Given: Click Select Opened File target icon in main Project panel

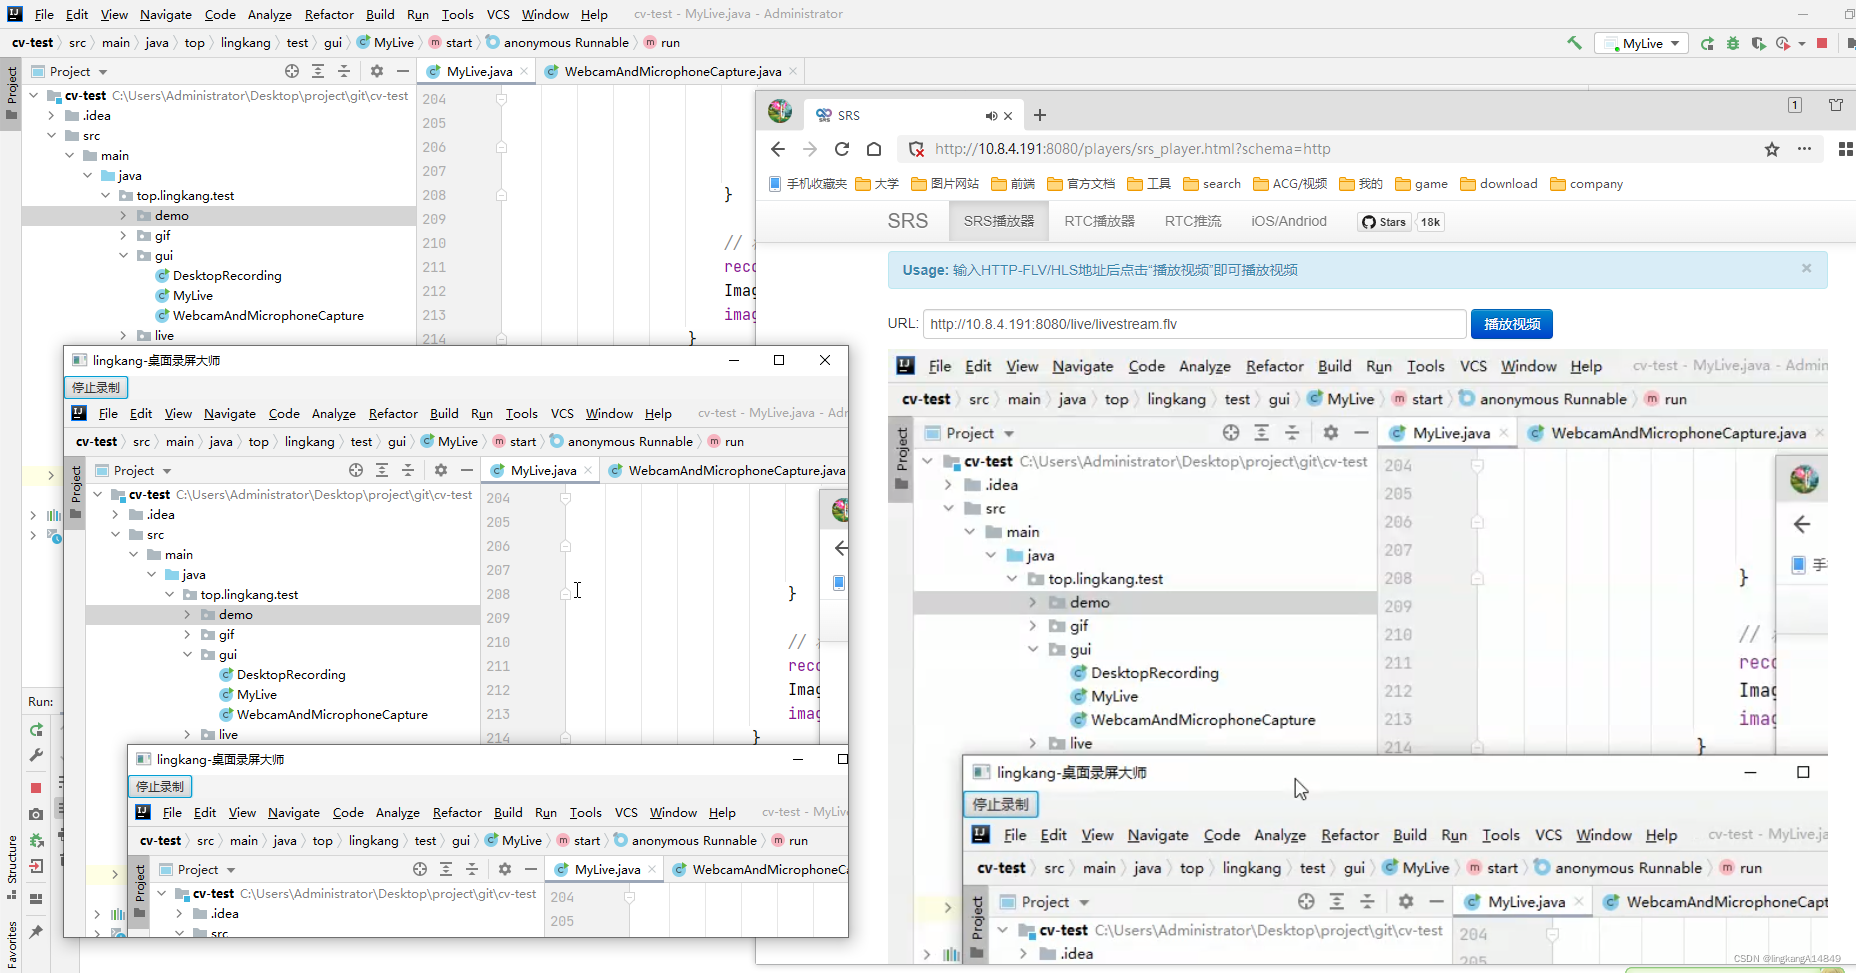Looking at the screenshot, I should [x=292, y=71].
